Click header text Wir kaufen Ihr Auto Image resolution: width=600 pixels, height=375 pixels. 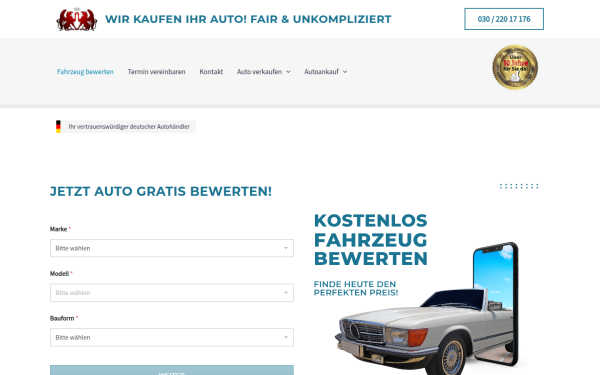248,19
